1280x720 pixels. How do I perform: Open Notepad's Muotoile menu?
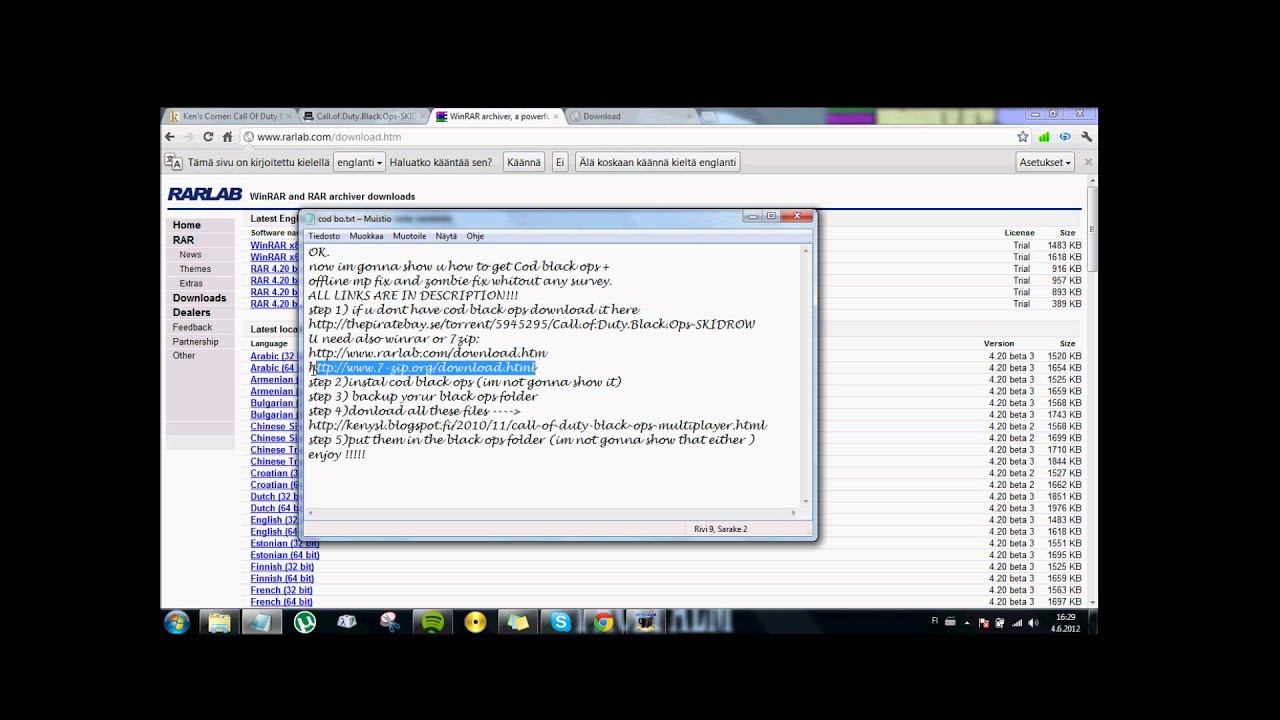click(x=409, y=236)
